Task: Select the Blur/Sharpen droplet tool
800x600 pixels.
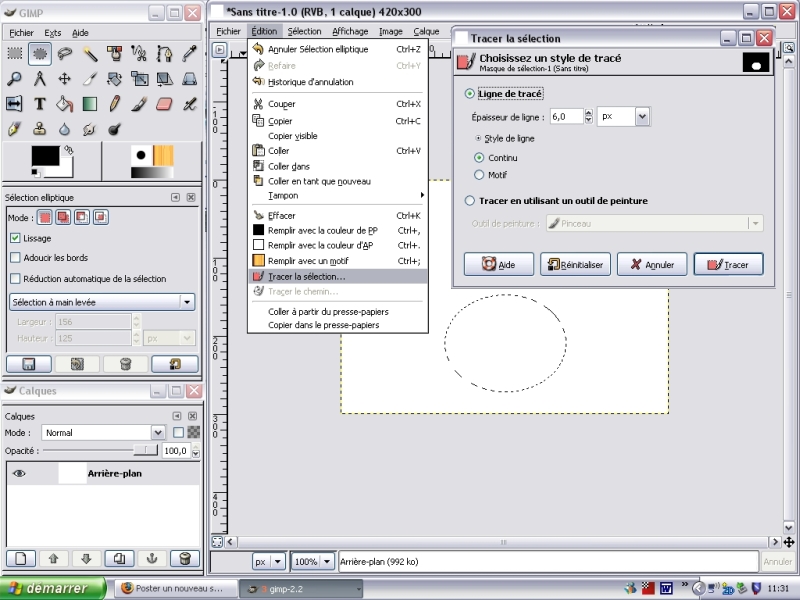Action: click(x=64, y=129)
